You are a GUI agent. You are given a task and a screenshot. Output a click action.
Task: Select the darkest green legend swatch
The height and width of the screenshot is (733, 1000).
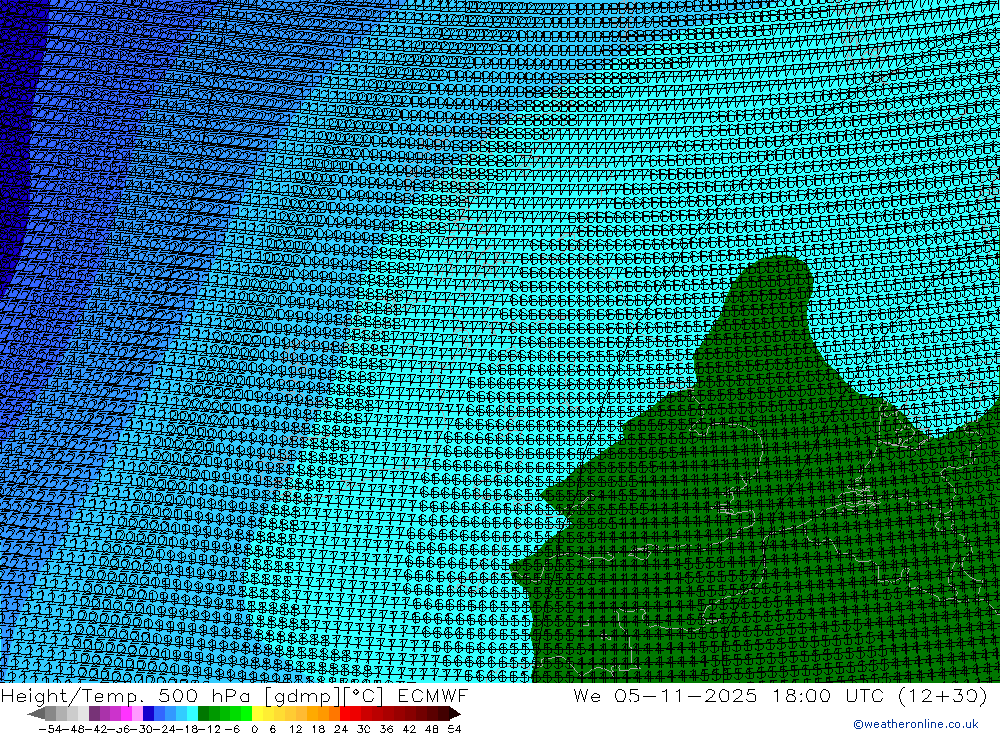click(203, 714)
